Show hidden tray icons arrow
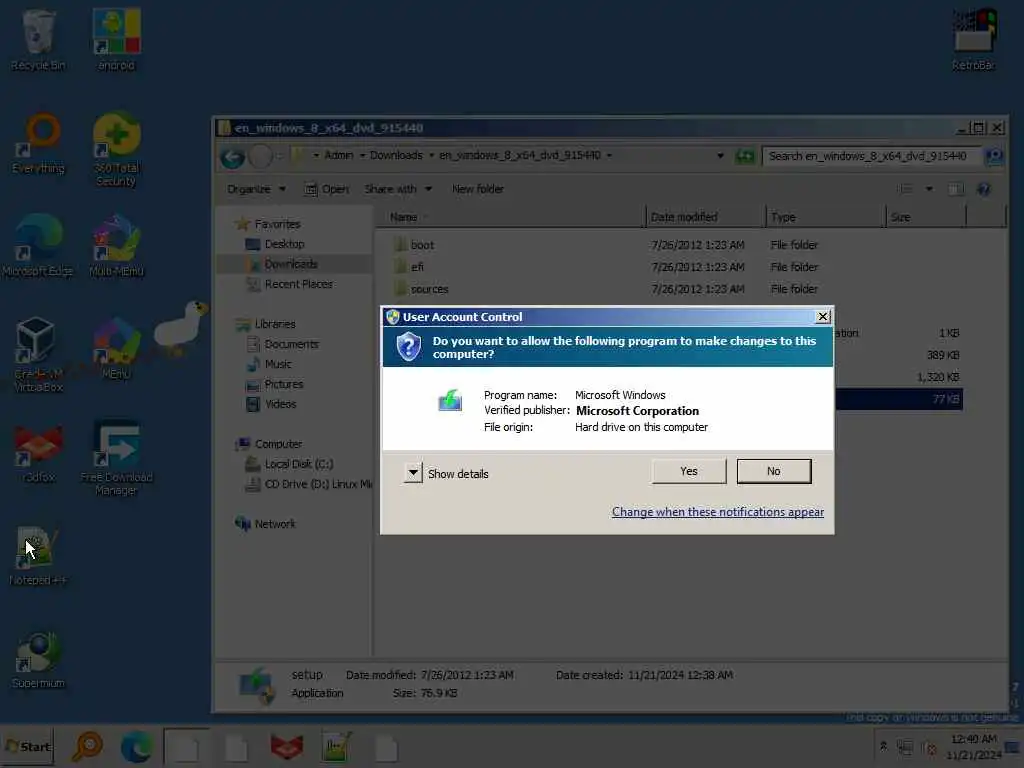Screen dimensions: 1024x768 click(x=884, y=746)
